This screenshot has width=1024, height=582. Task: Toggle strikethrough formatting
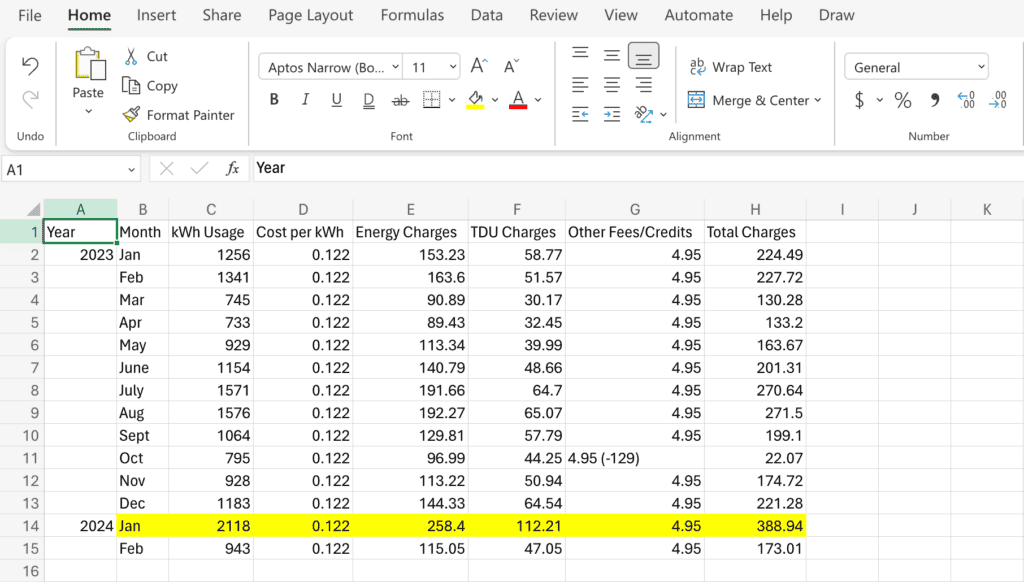click(x=399, y=99)
